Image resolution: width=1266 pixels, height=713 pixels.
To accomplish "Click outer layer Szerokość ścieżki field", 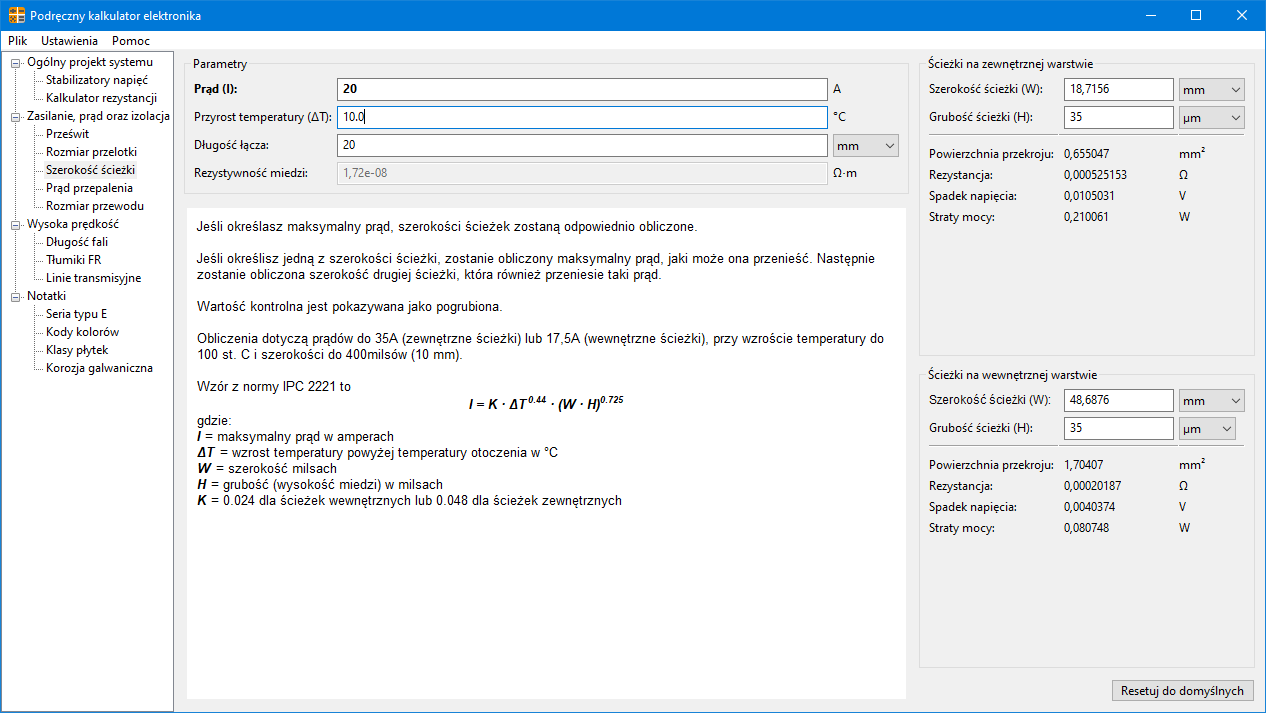I will 1118,89.
